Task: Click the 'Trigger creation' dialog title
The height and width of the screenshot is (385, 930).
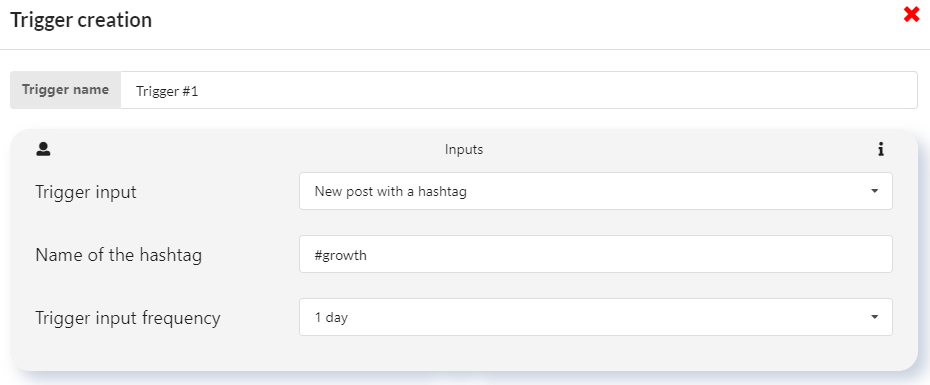Action: [81, 20]
